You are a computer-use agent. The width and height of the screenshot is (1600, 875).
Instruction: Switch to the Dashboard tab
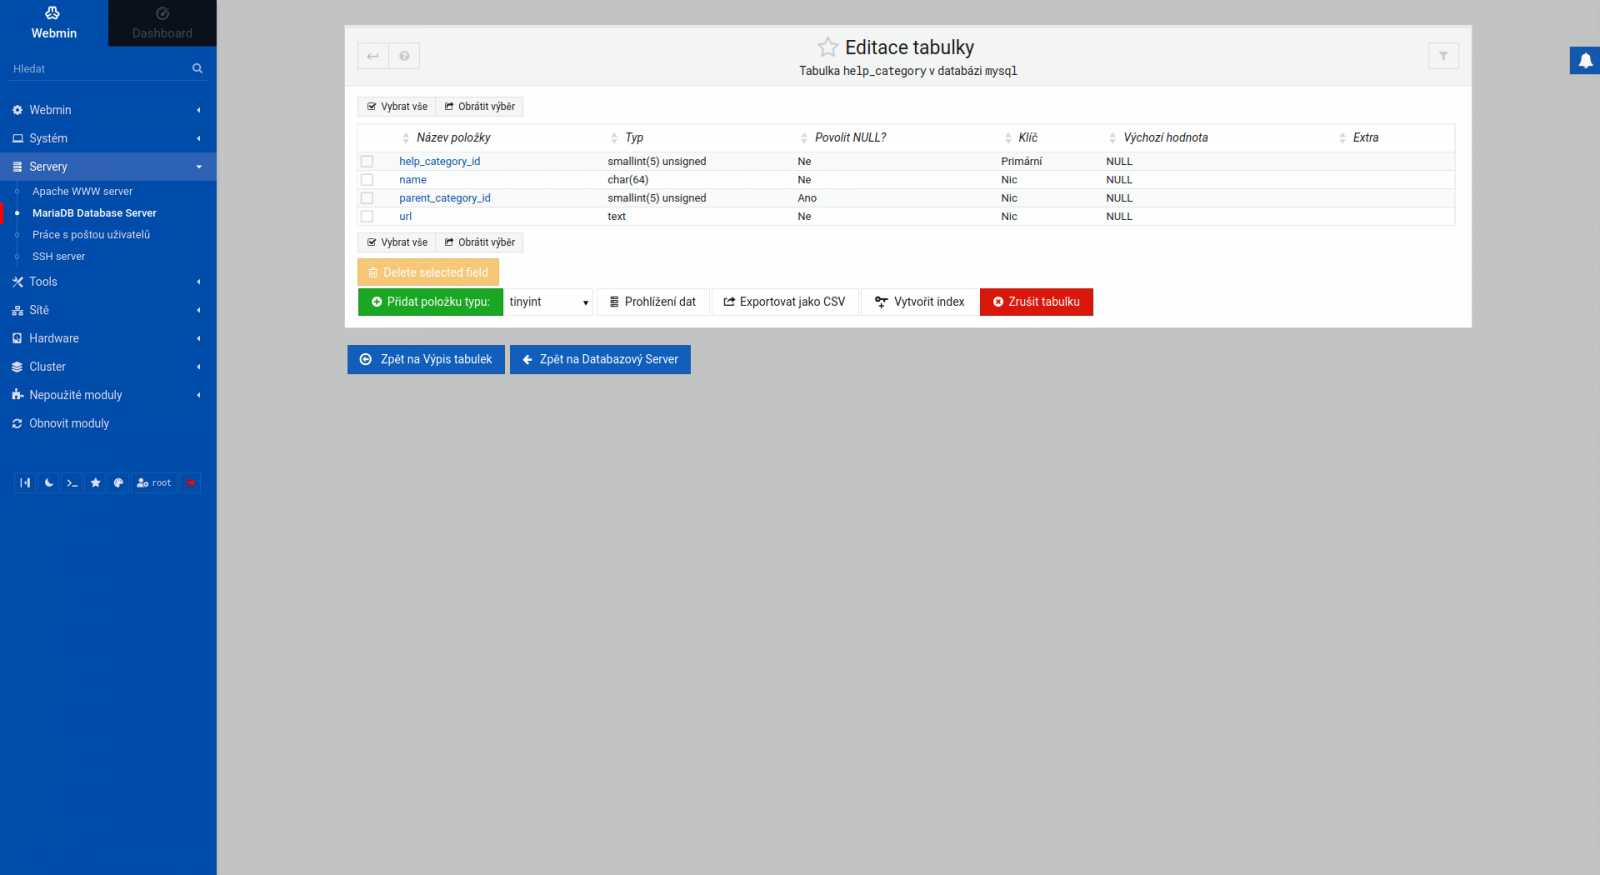click(162, 23)
